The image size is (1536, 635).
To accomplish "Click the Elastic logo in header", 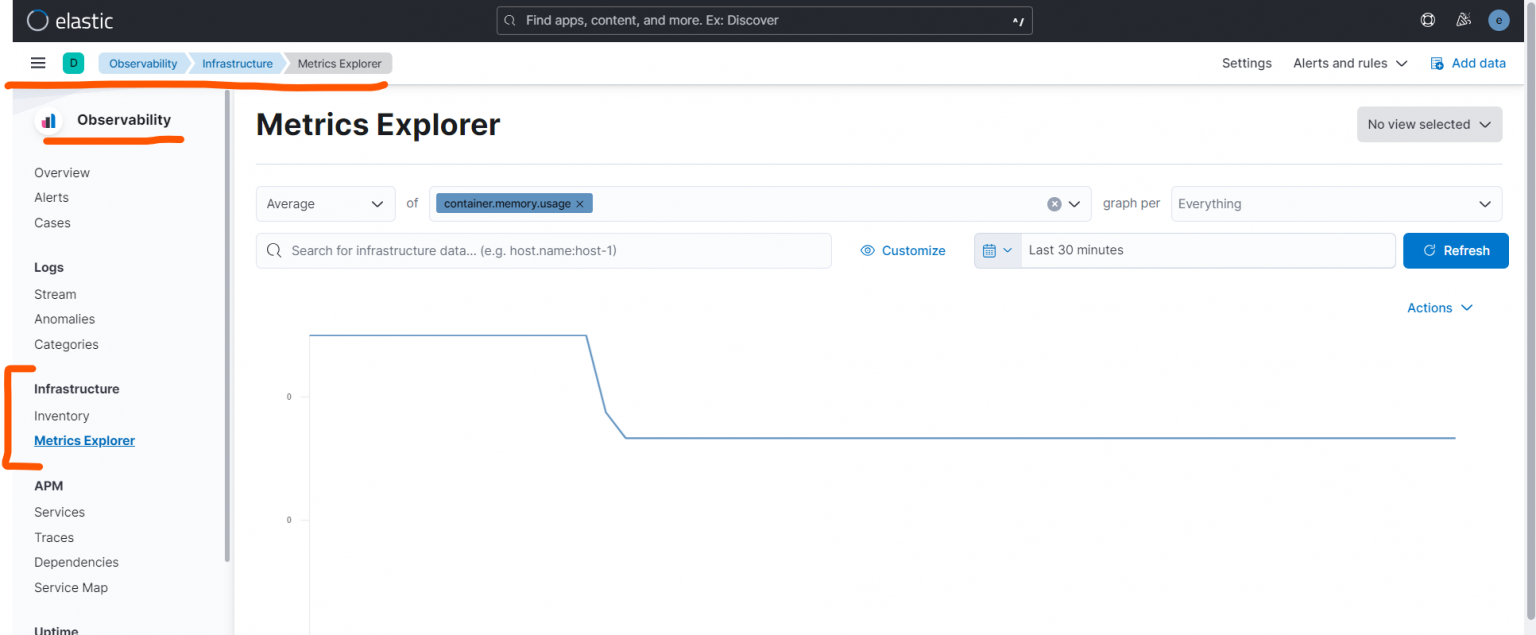I will (x=70, y=20).
